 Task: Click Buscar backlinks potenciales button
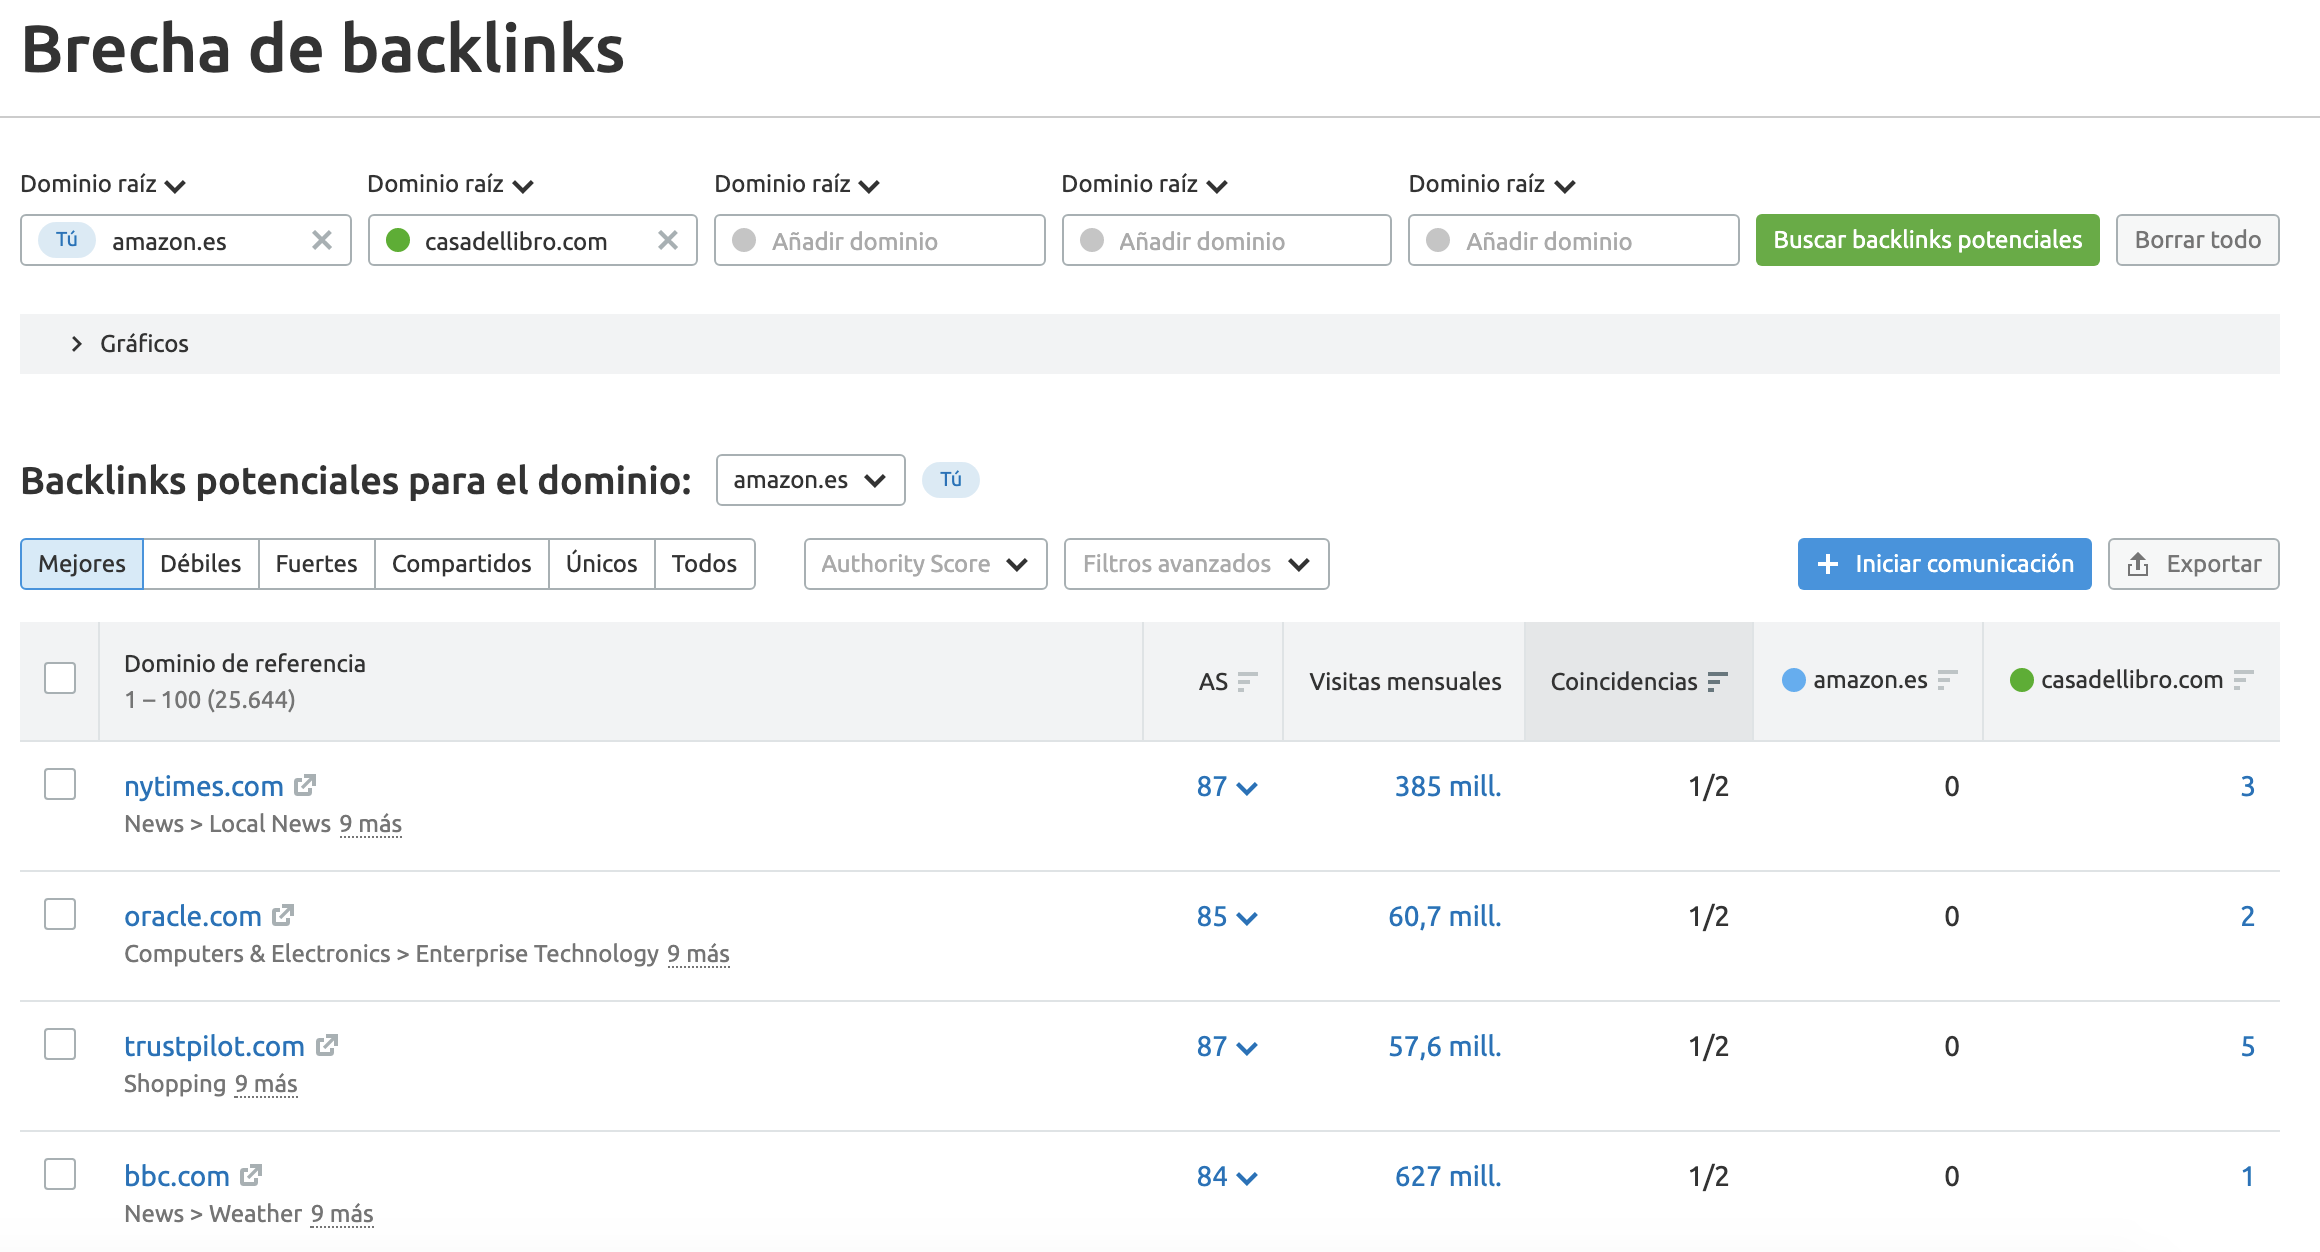[x=1926, y=240]
